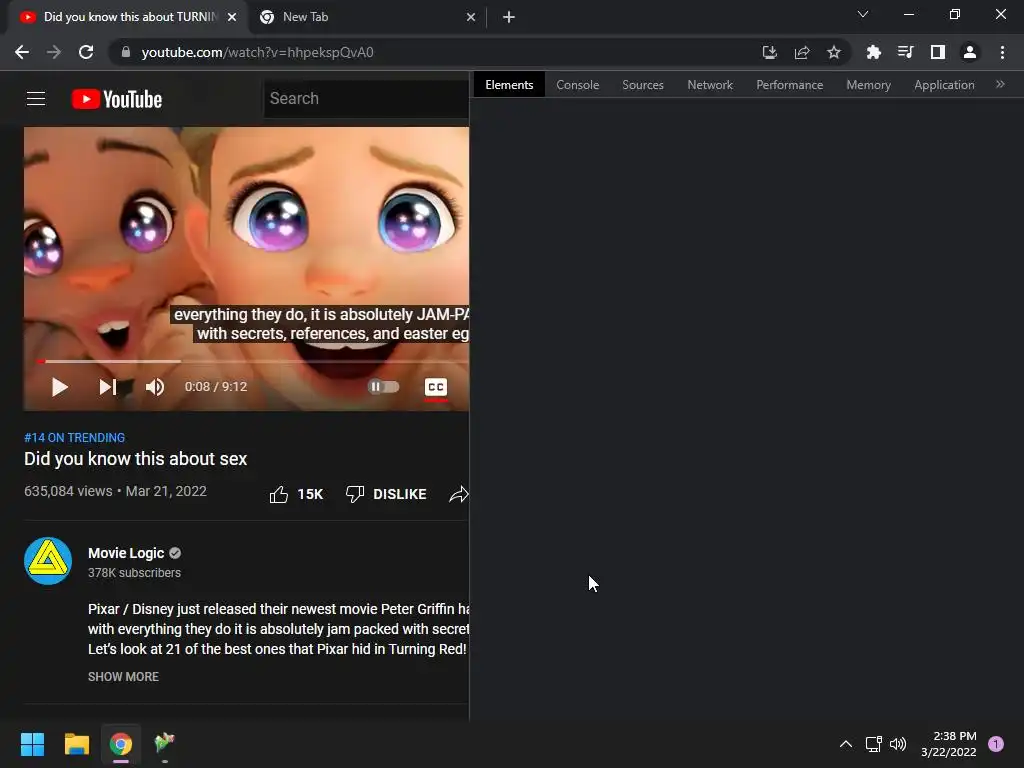The image size is (1024, 768).
Task: Expand description with SHOW MORE
Action: pos(123,677)
